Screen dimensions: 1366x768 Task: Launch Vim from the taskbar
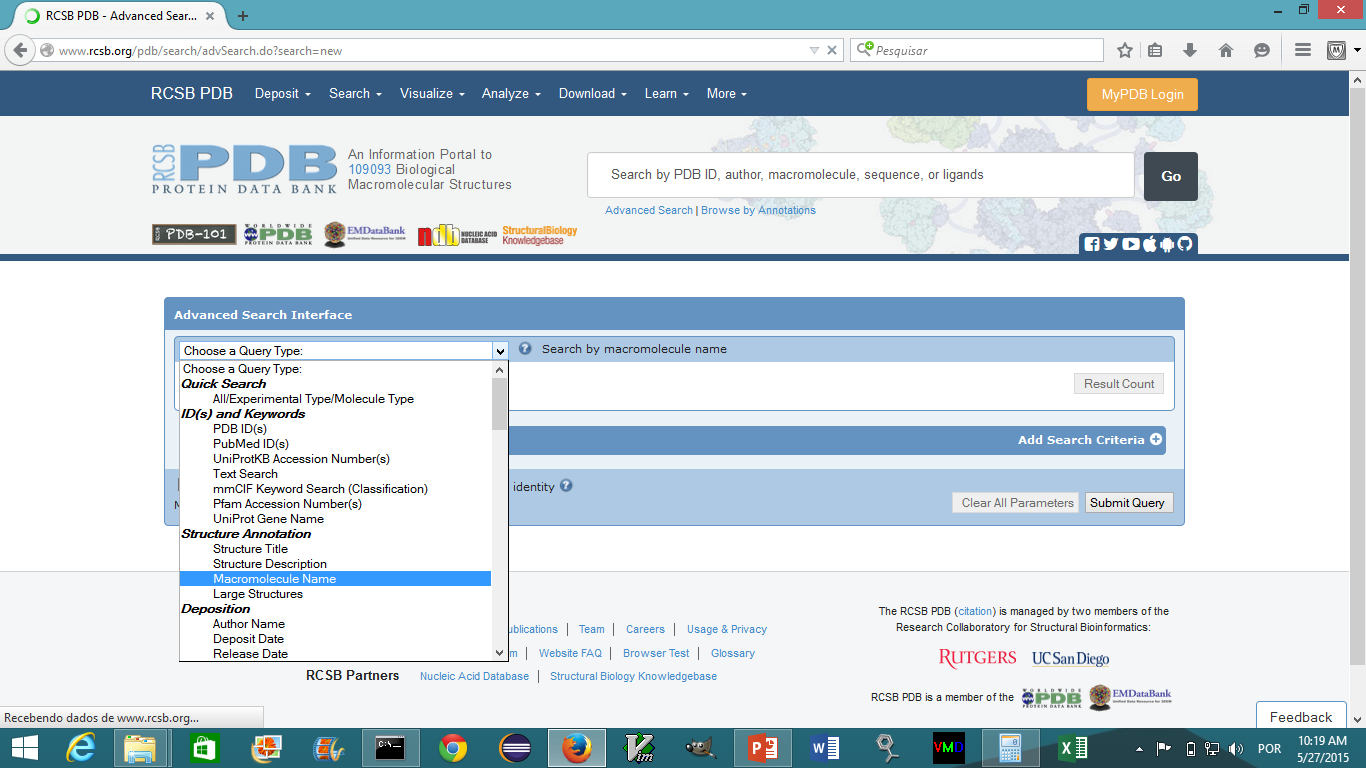tap(639, 747)
